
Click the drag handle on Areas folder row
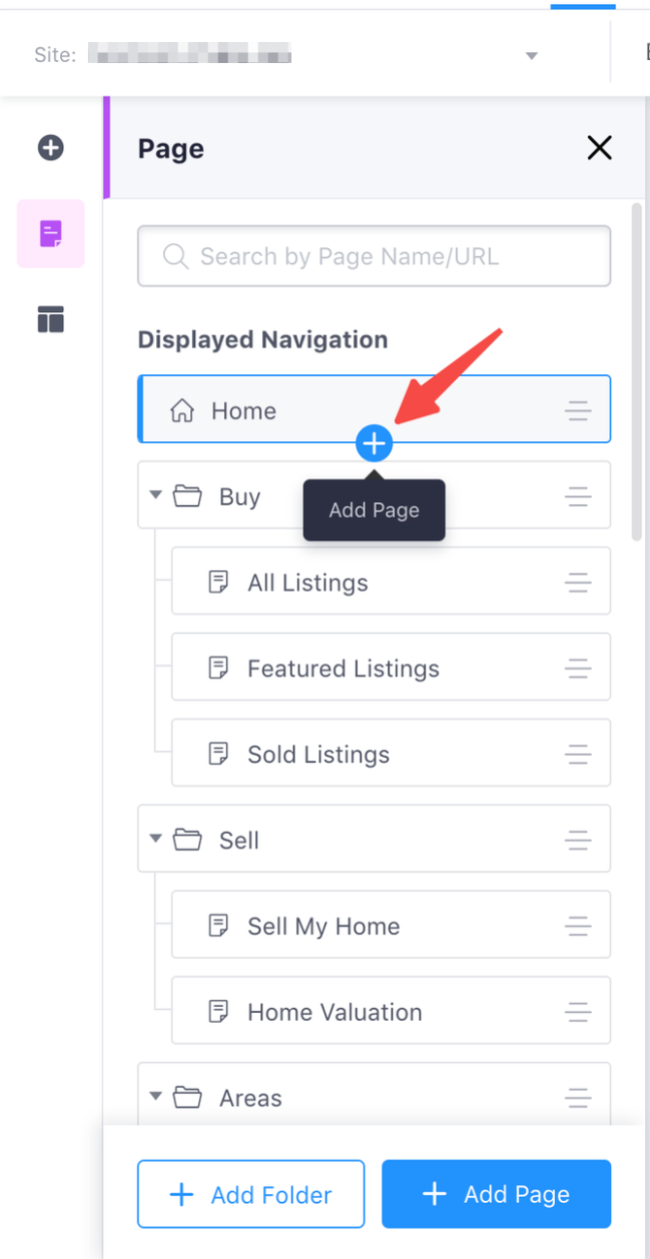click(x=578, y=1098)
